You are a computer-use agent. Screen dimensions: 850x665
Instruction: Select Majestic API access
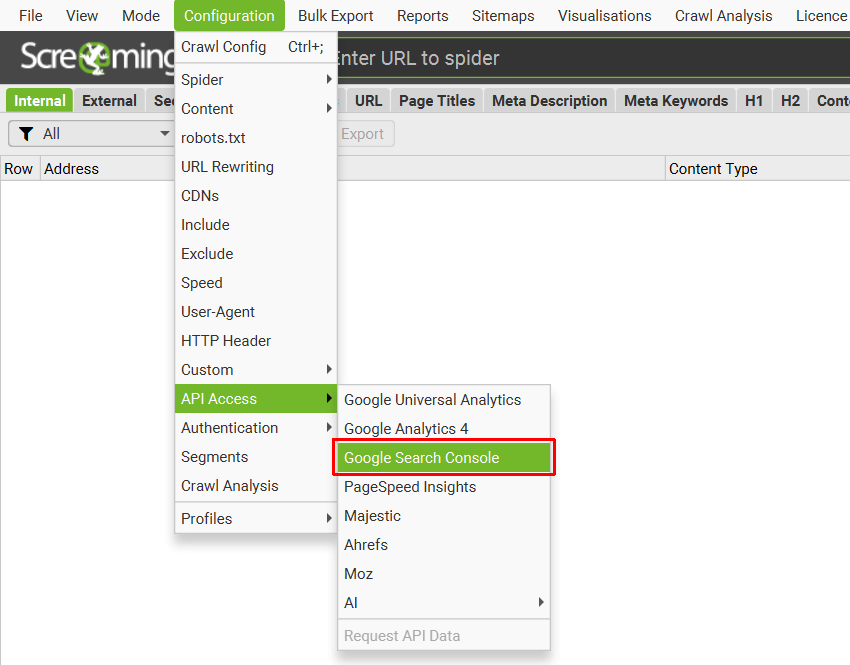(371, 515)
